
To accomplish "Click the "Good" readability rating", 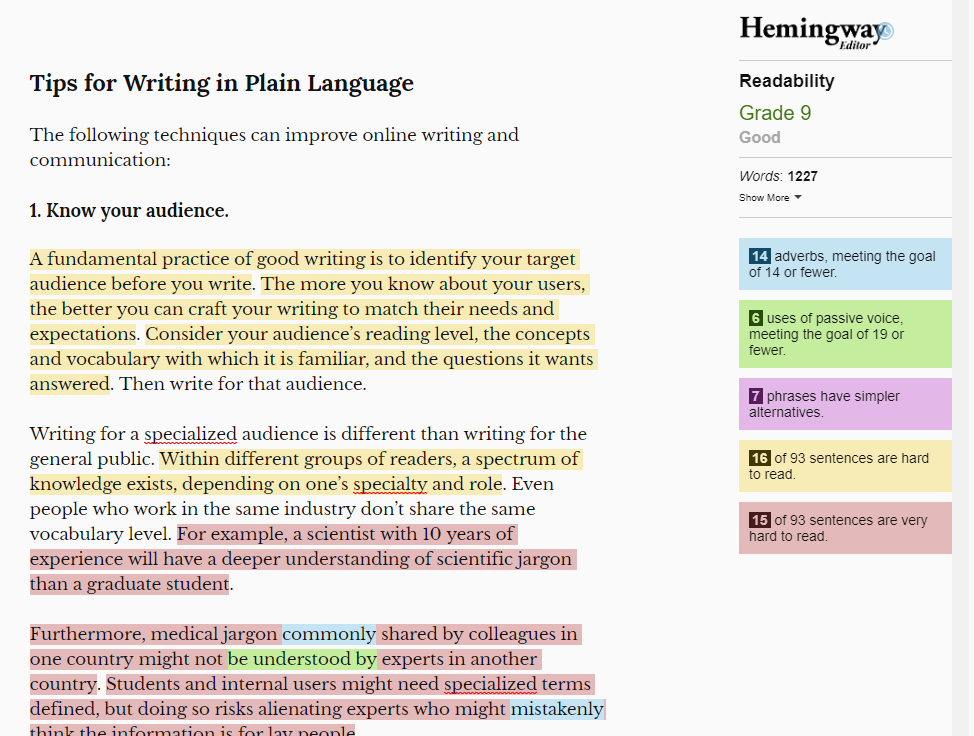I will (760, 137).
